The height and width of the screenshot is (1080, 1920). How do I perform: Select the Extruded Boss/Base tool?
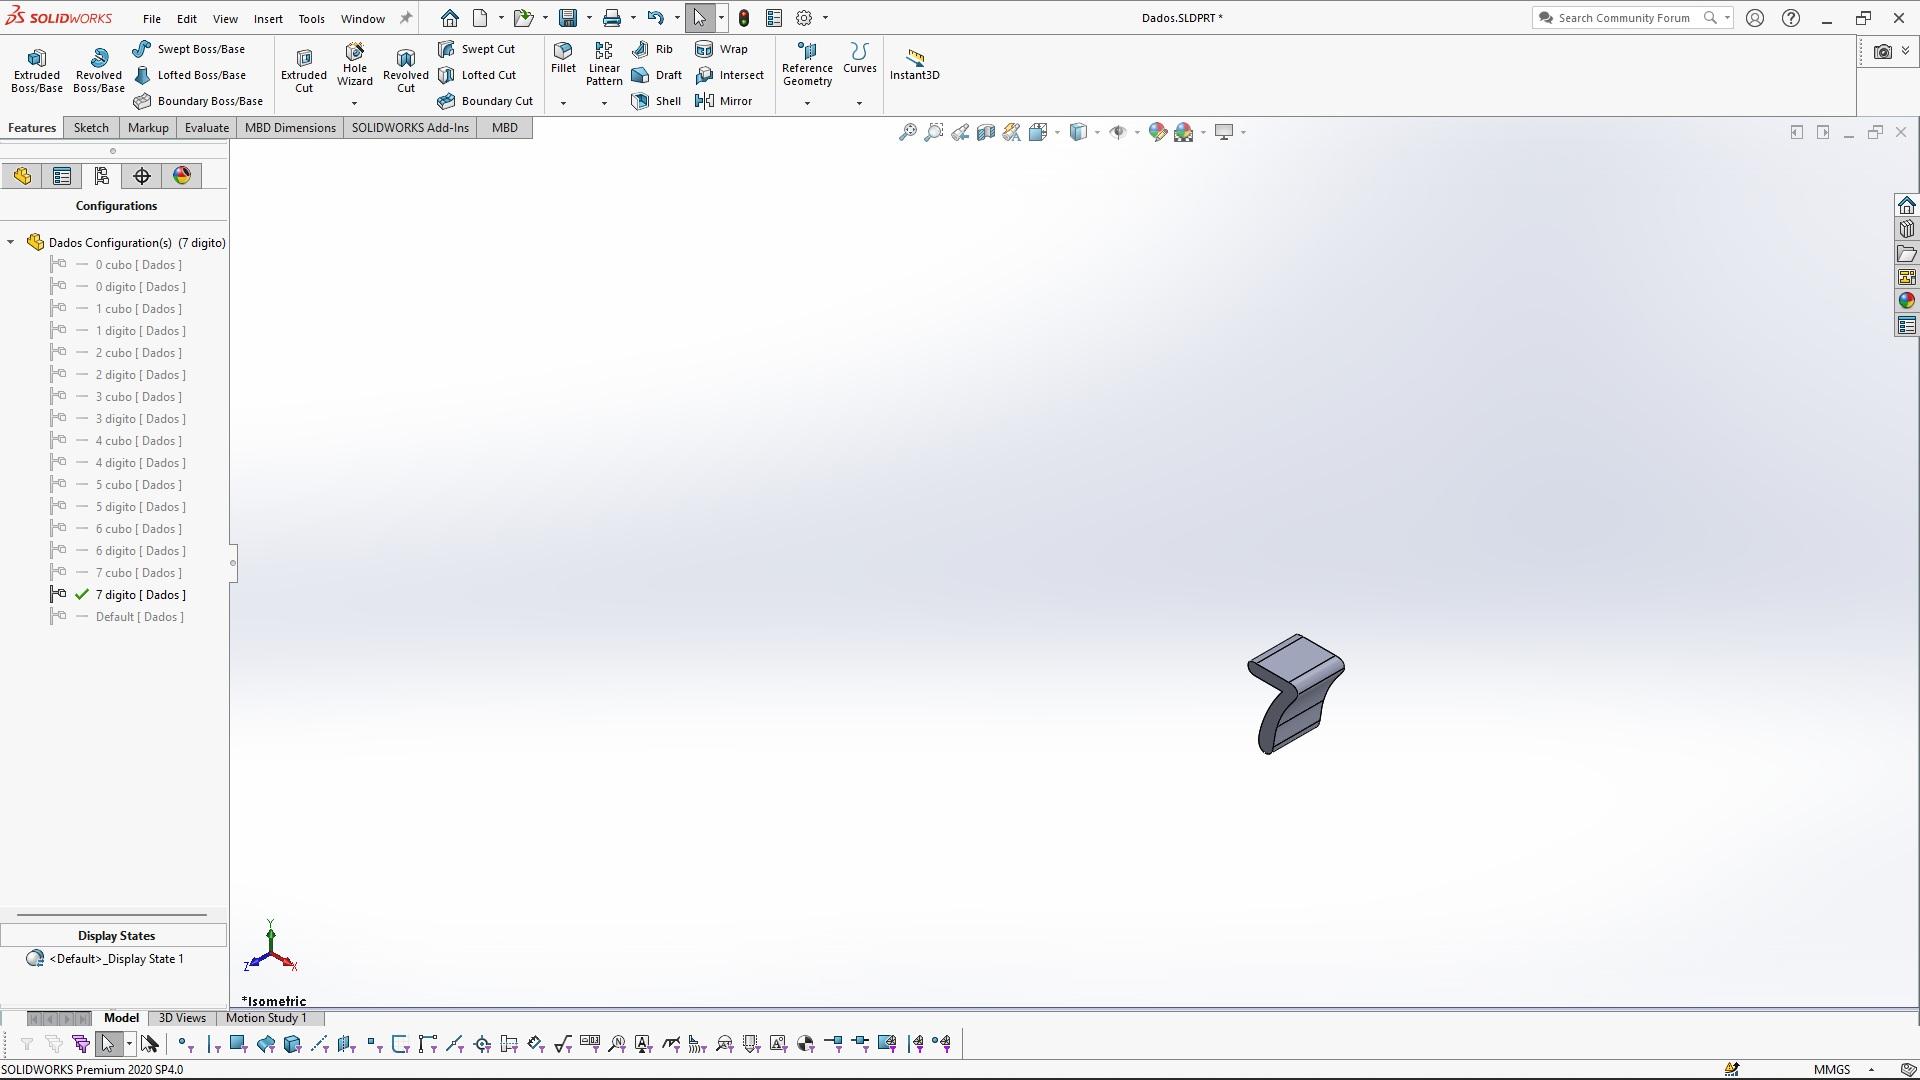coord(37,70)
